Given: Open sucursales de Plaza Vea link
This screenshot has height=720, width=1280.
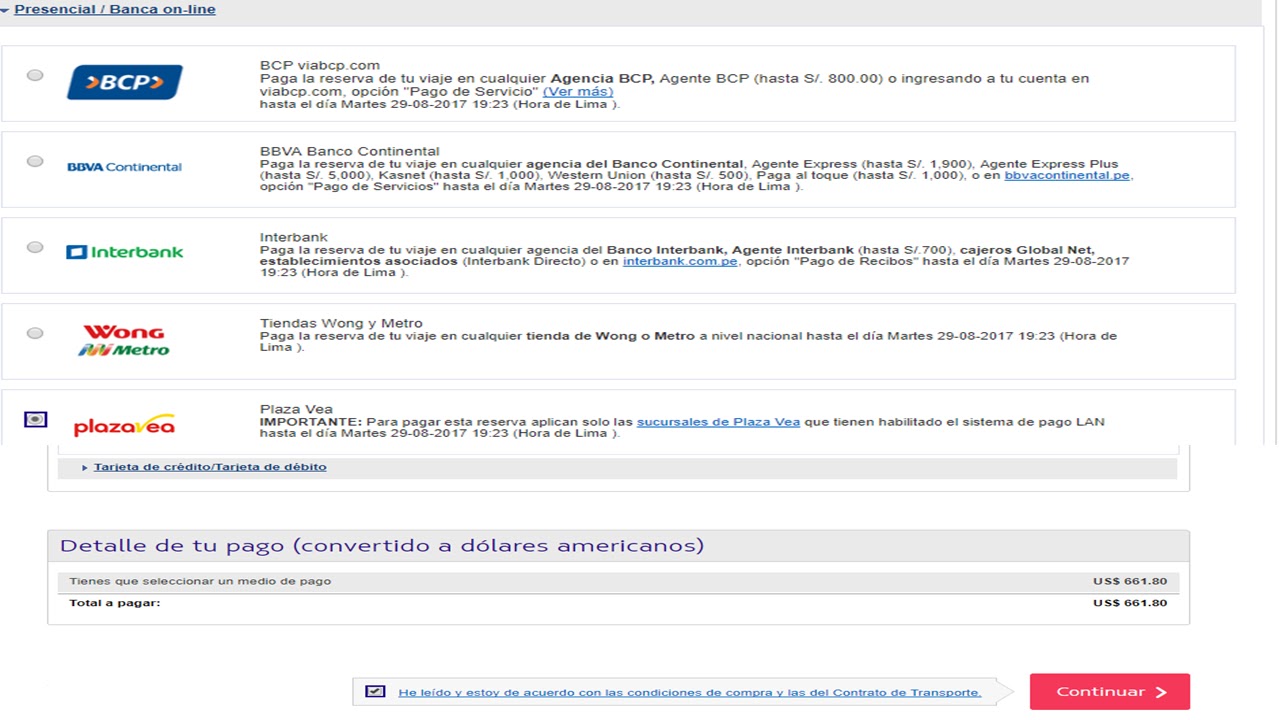Looking at the screenshot, I should coord(718,422).
